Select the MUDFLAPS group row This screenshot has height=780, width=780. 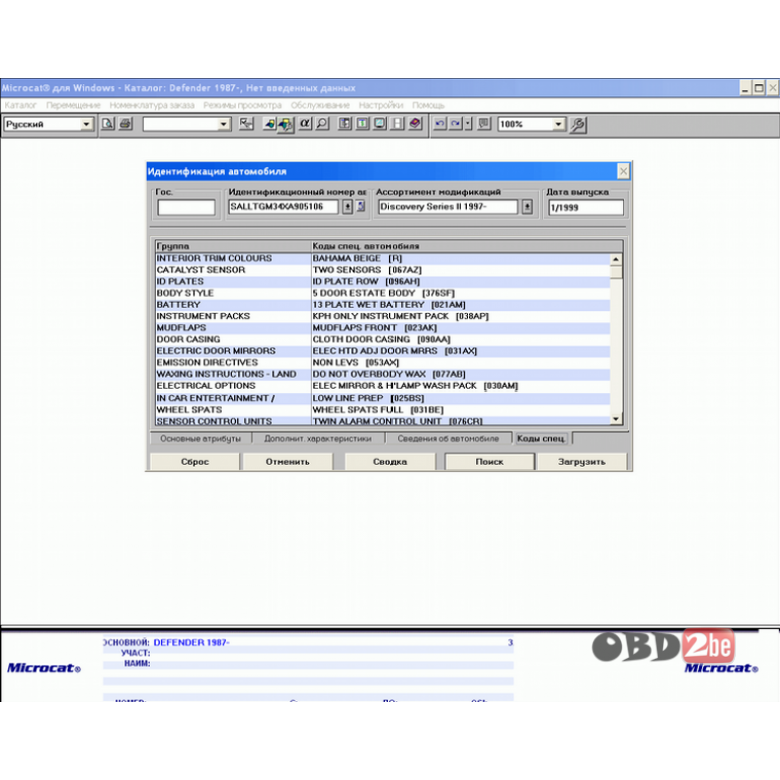383,328
